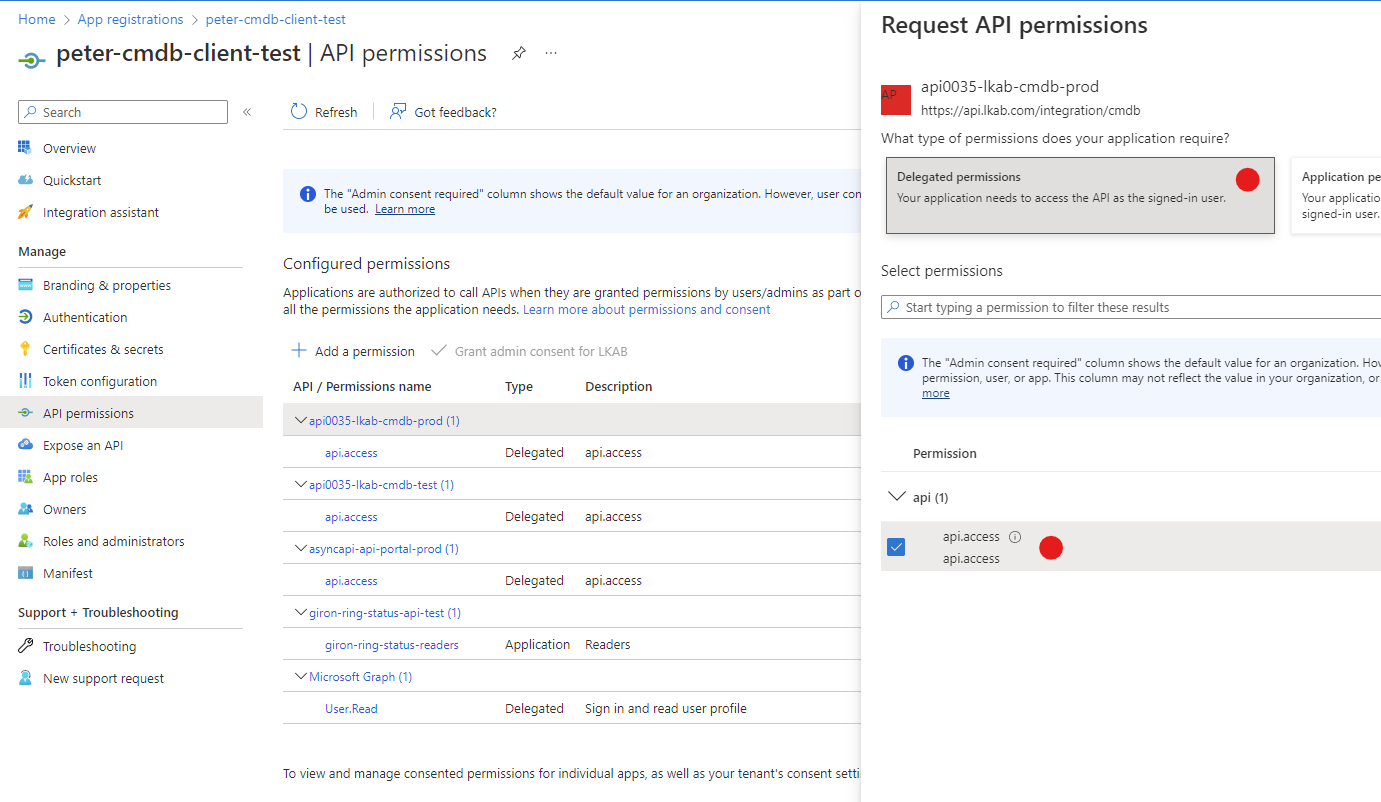Select the Application permissions option

click(1340, 195)
